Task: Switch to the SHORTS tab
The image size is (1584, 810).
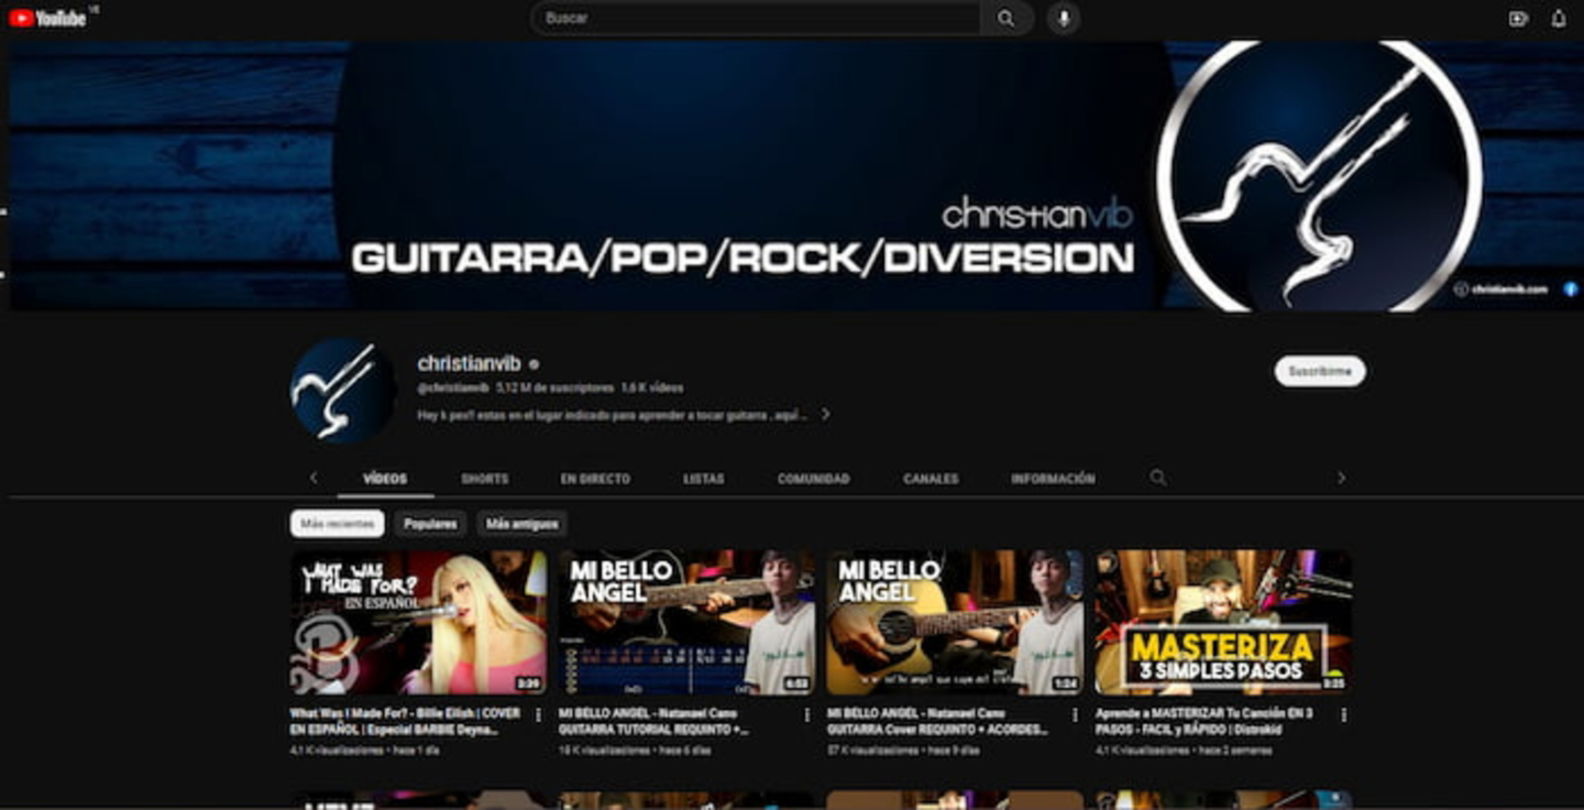Action: coord(485,479)
